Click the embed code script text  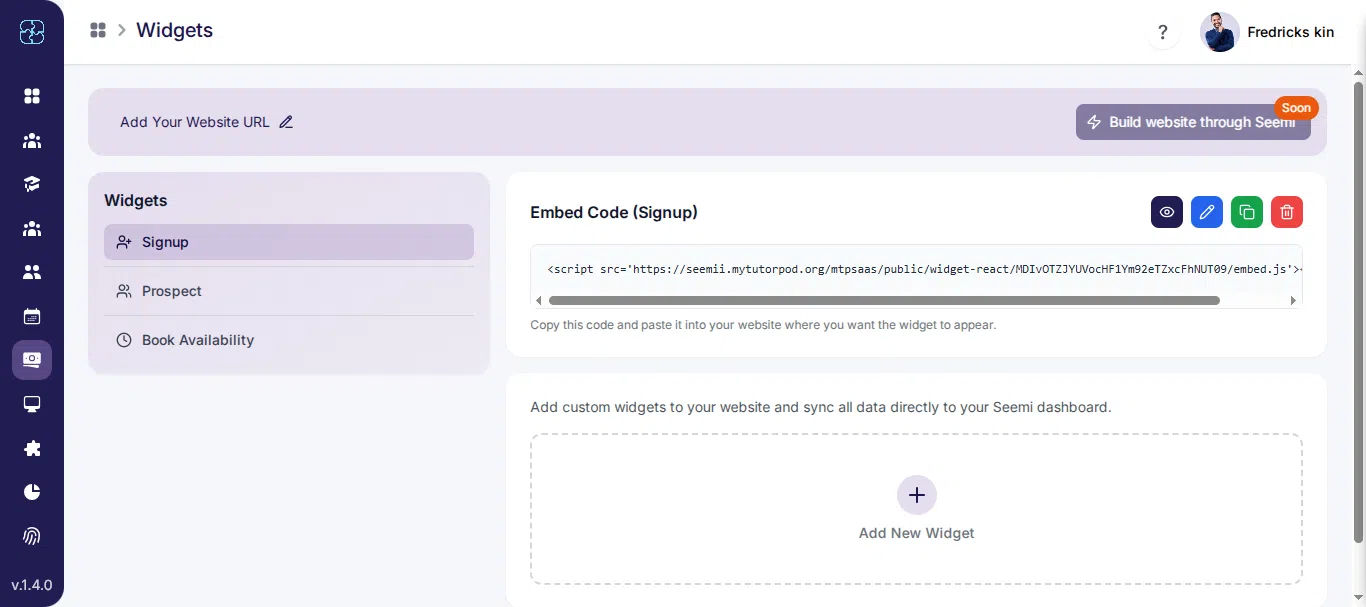coord(924,269)
